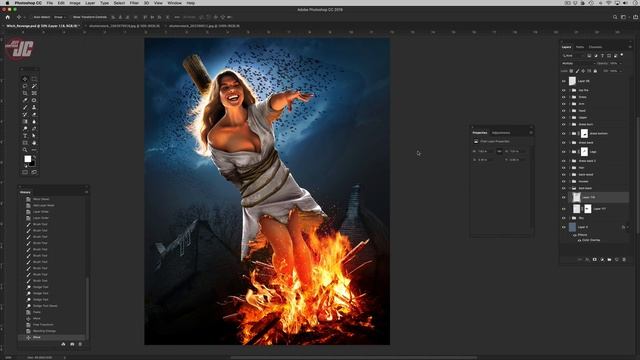Select the last Move state in History

tap(51, 338)
